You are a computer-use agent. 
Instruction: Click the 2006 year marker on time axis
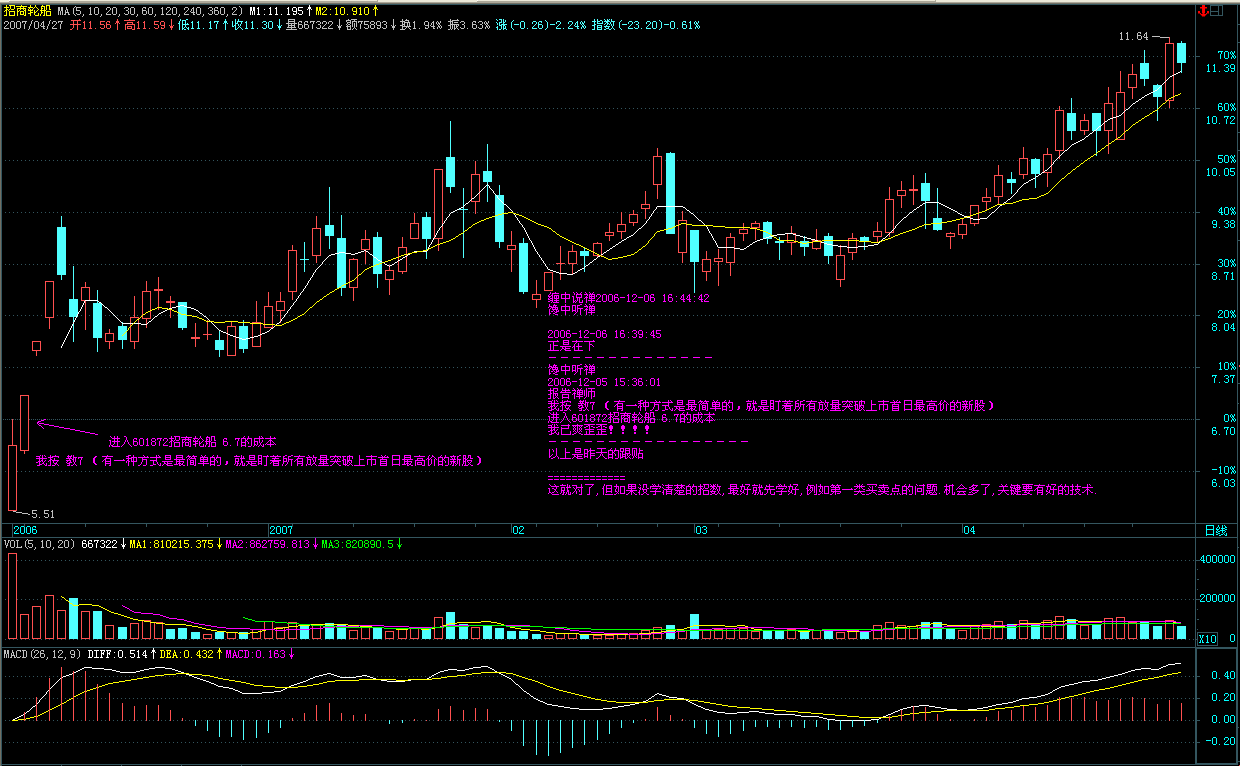pyautogui.click(x=25, y=530)
